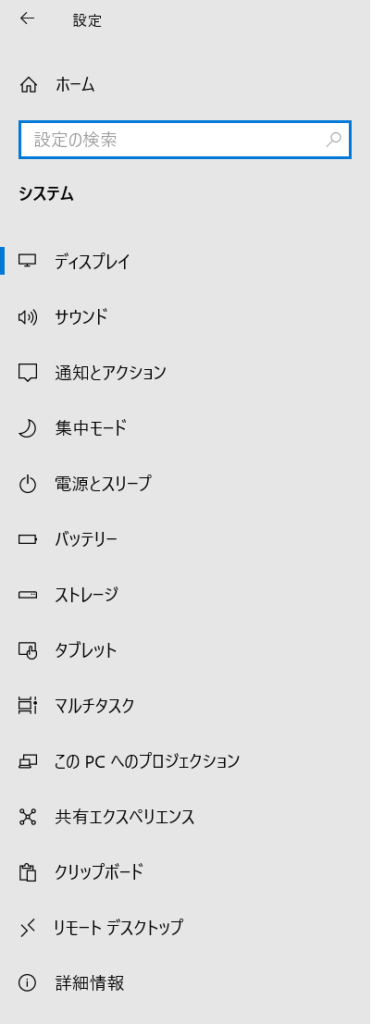Click the 電源とスリープ power icon
Viewport: 372px width, 1024px height.
pyautogui.click(x=27, y=484)
